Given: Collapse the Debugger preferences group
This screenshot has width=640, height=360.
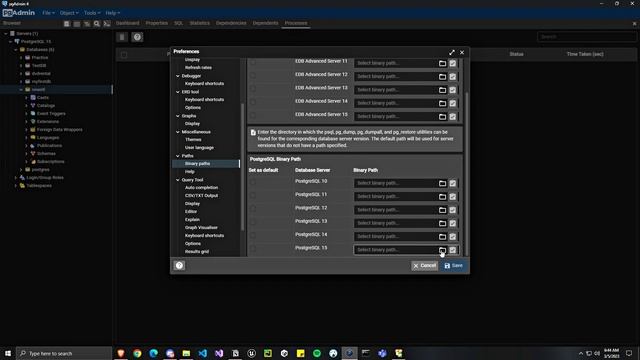Looking at the screenshot, I should (x=178, y=76).
